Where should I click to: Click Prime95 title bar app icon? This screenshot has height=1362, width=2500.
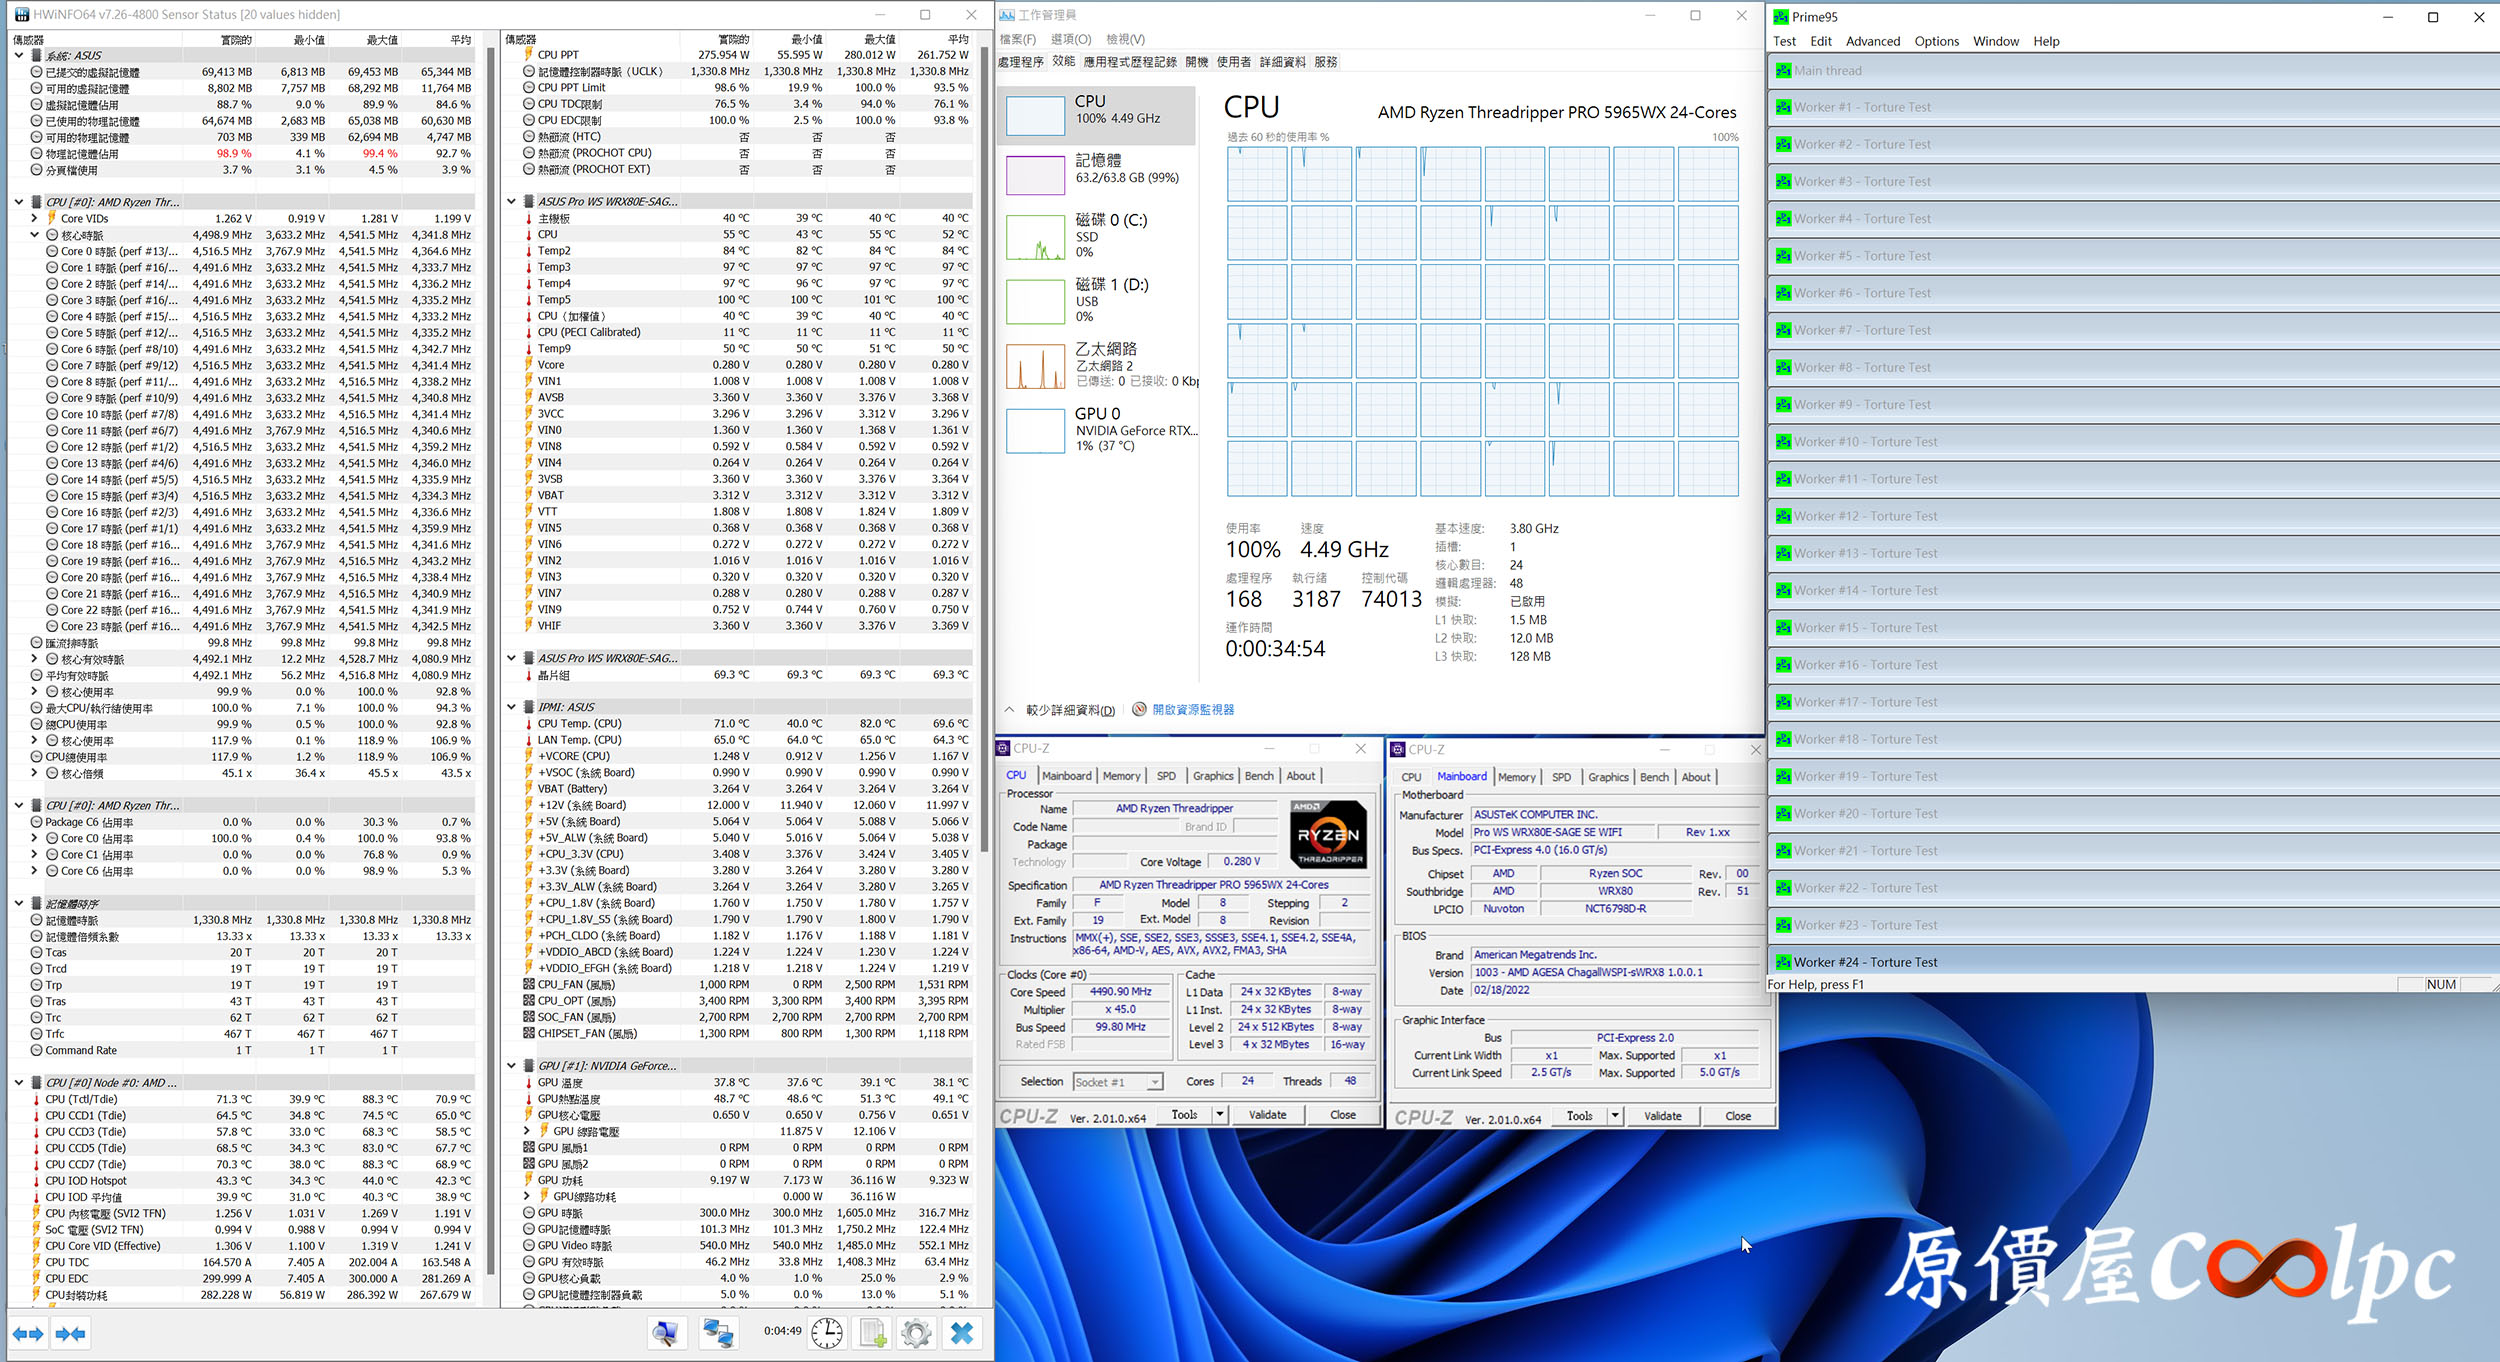(1780, 16)
